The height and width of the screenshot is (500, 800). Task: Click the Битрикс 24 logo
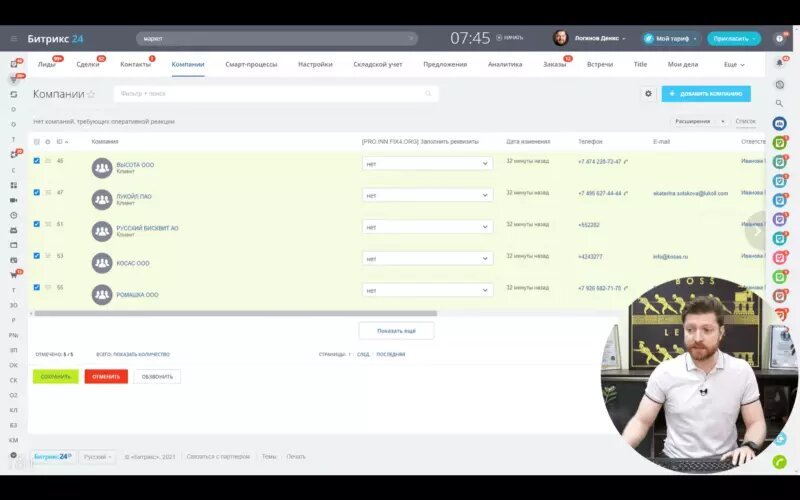point(55,39)
